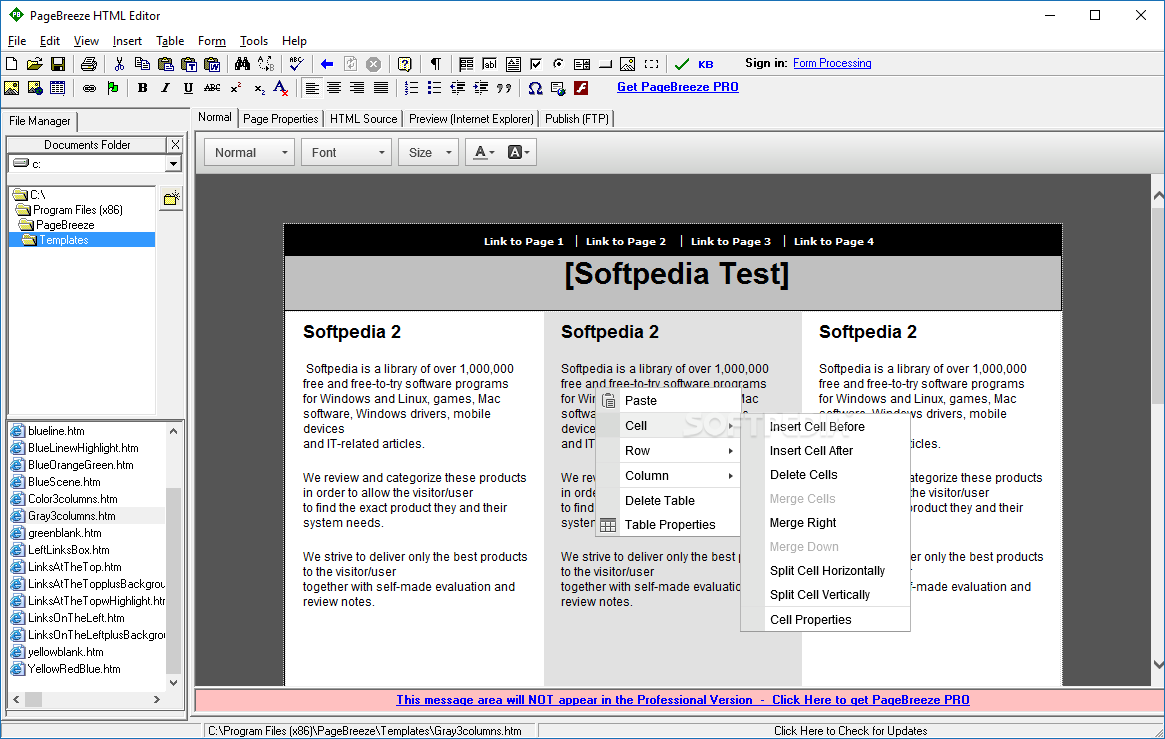Screen dimensions: 1165x739
Task: Insert a special character with the Omega icon
Action: click(x=535, y=88)
